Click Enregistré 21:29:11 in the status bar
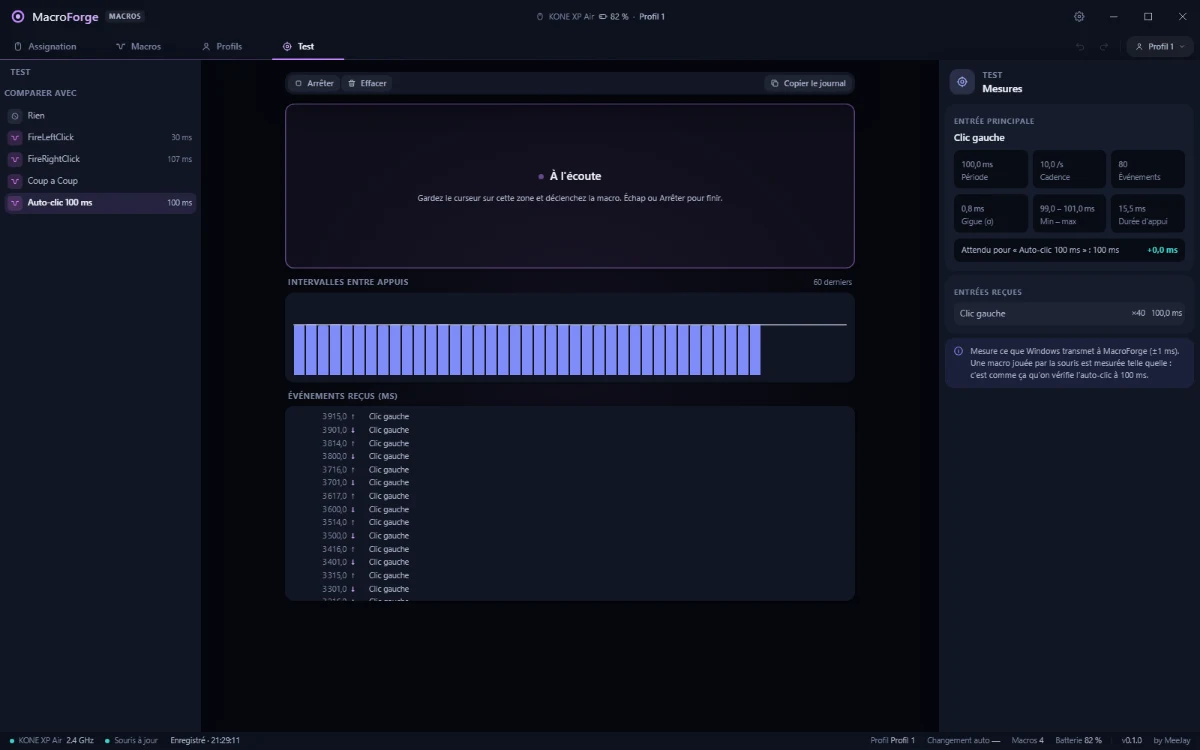This screenshot has height=750, width=1200. [205, 740]
